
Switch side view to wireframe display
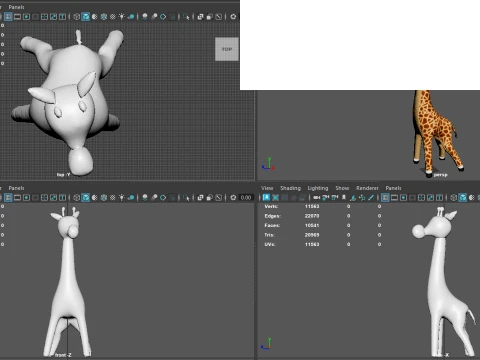click(x=454, y=198)
